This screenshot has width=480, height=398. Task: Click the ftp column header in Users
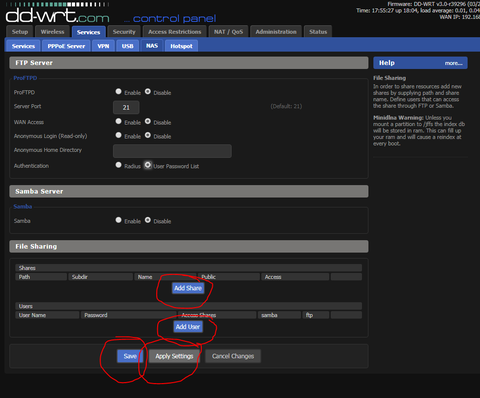coord(316,315)
